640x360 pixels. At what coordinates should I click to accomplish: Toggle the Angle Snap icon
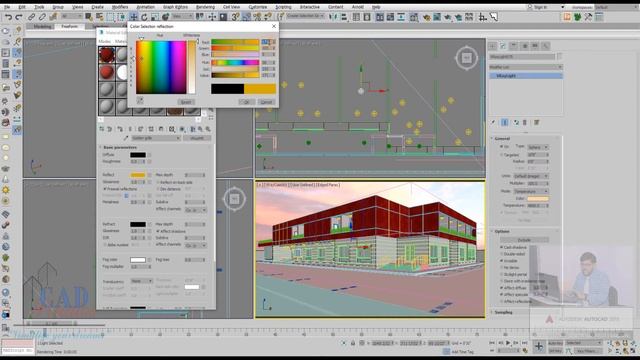pyautogui.click(x=247, y=17)
